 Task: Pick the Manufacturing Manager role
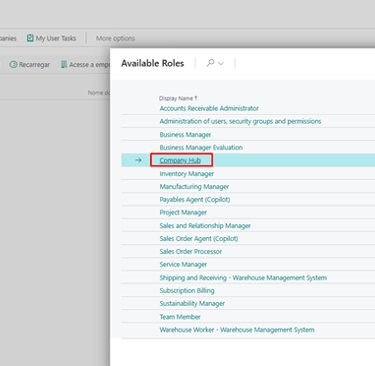194,187
